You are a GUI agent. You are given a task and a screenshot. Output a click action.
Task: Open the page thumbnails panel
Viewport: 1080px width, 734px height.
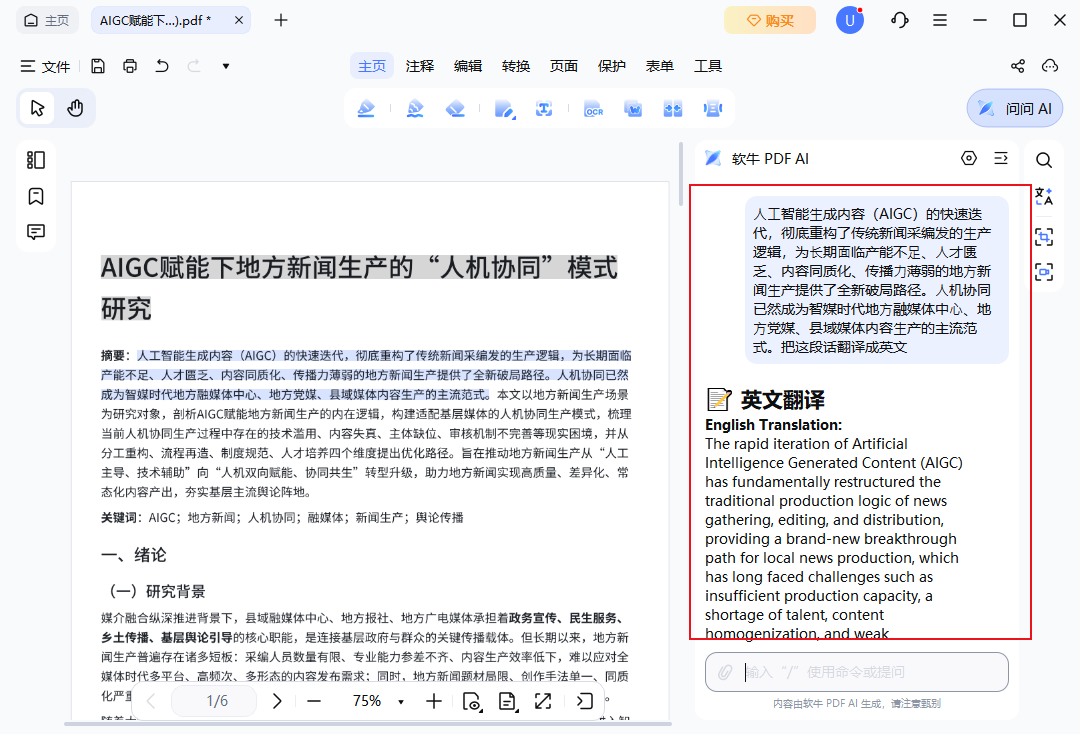(36, 160)
